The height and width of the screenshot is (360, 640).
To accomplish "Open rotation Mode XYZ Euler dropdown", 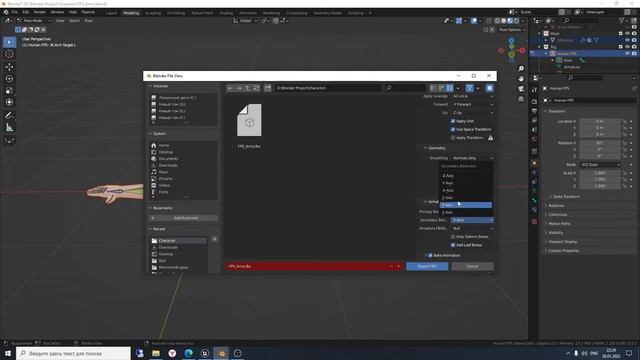I will pyautogui.click(x=600, y=164).
